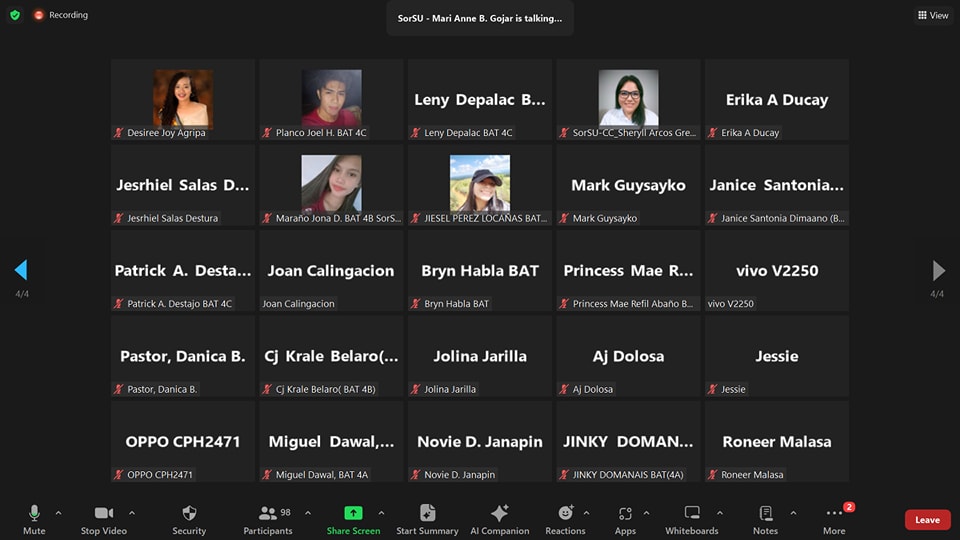Open the Reactions emoji icon
960x540 pixels.
(x=565, y=513)
